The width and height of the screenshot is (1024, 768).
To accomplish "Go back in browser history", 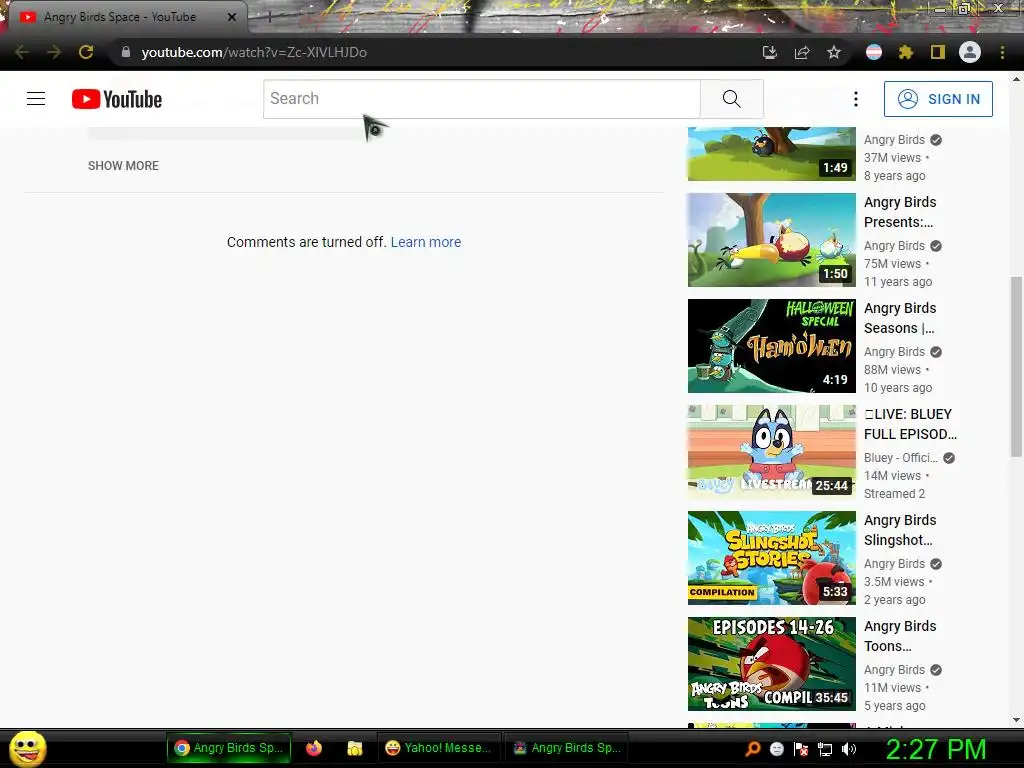I will pyautogui.click(x=22, y=52).
